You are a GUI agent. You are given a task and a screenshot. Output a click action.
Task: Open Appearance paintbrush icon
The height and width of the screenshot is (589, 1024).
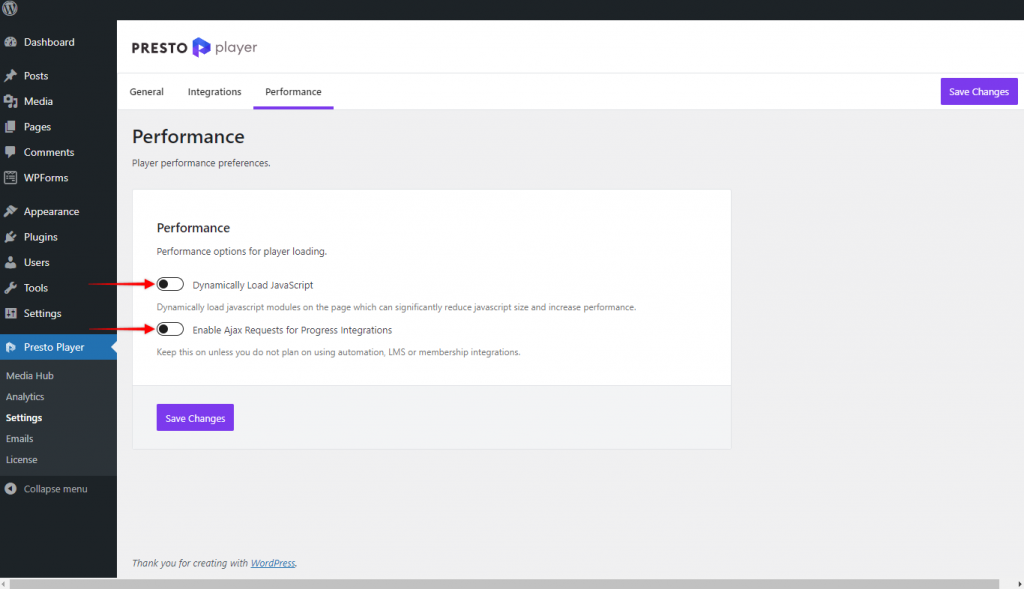[11, 212]
